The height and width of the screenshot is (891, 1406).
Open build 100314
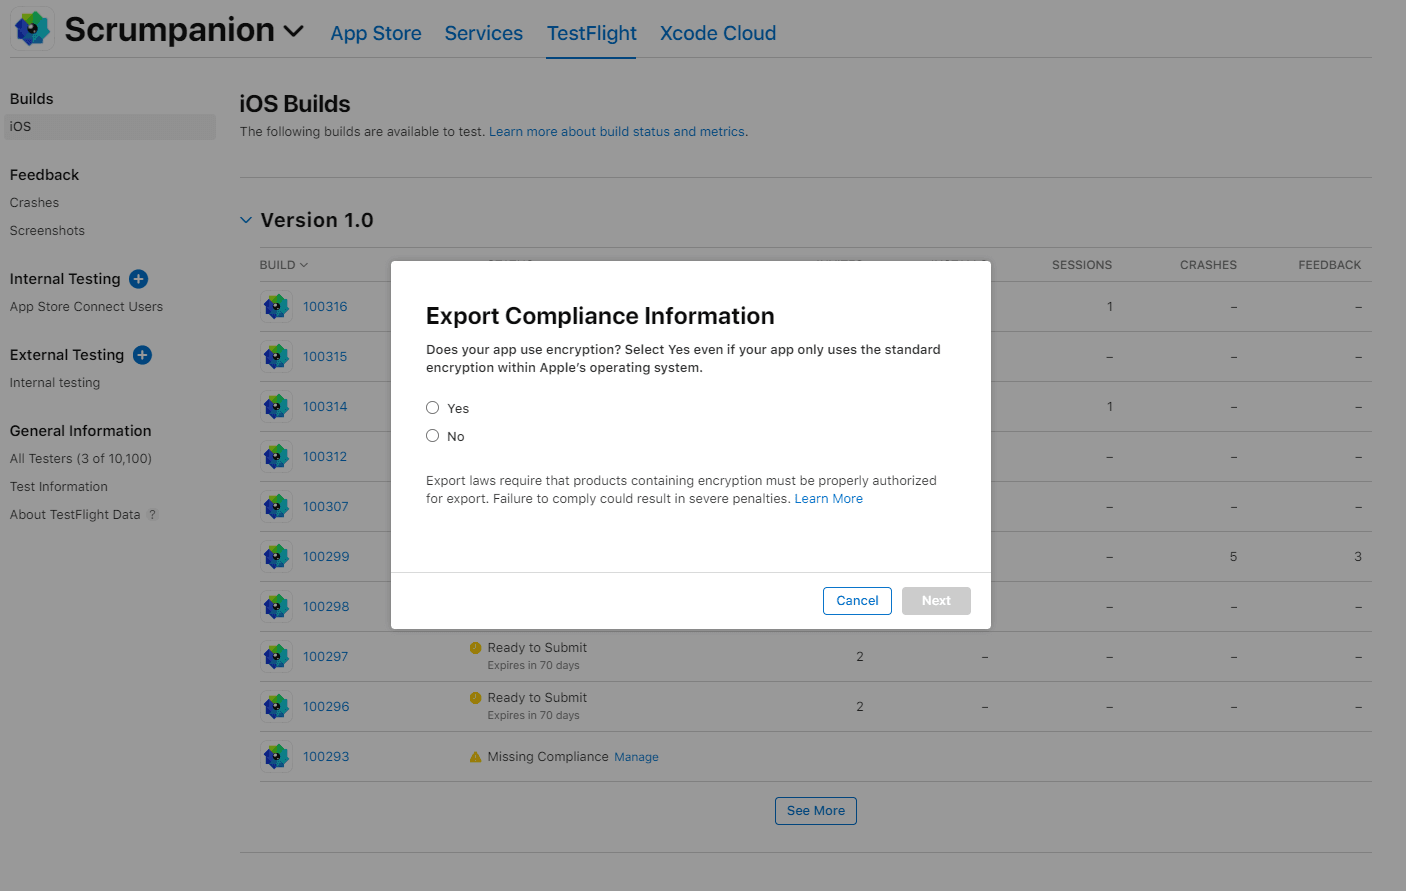pos(326,407)
